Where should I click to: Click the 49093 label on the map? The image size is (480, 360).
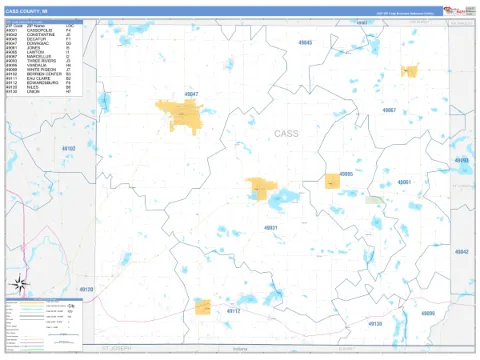[462, 160]
